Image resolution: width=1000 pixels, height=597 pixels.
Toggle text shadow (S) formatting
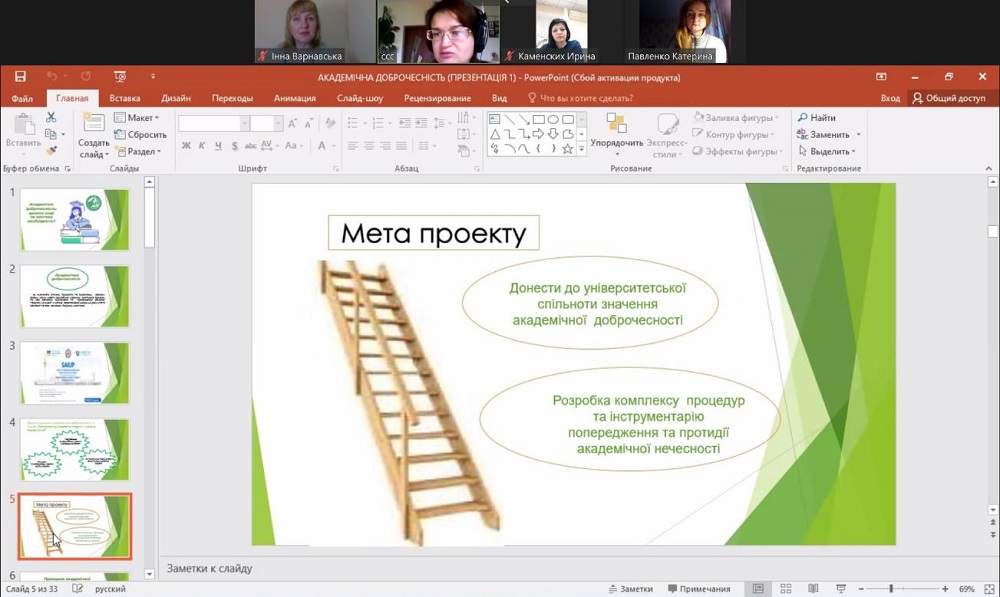pos(235,146)
